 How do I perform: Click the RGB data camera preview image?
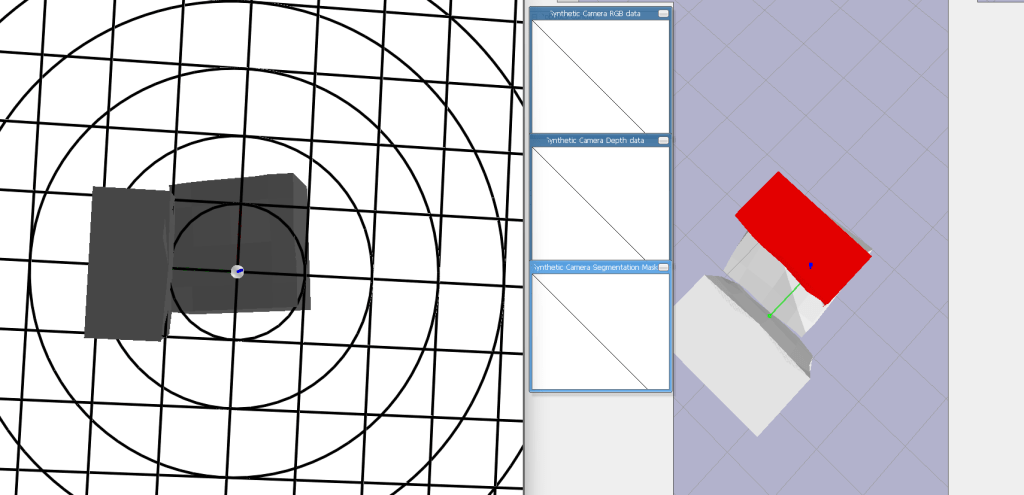click(600, 75)
